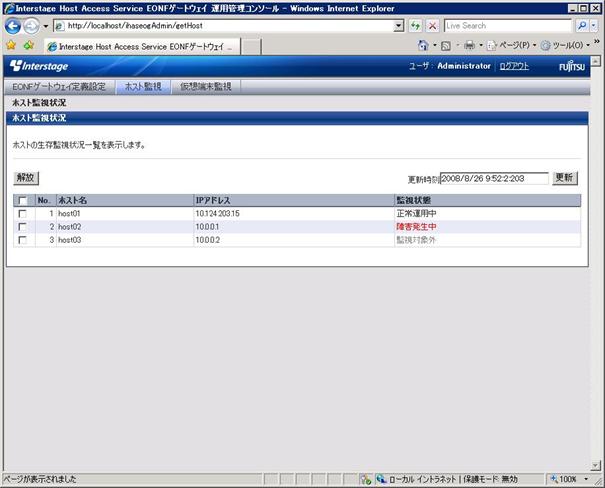605x488 pixels.
Task: Click host name host03
Action: pyautogui.click(x=69, y=240)
